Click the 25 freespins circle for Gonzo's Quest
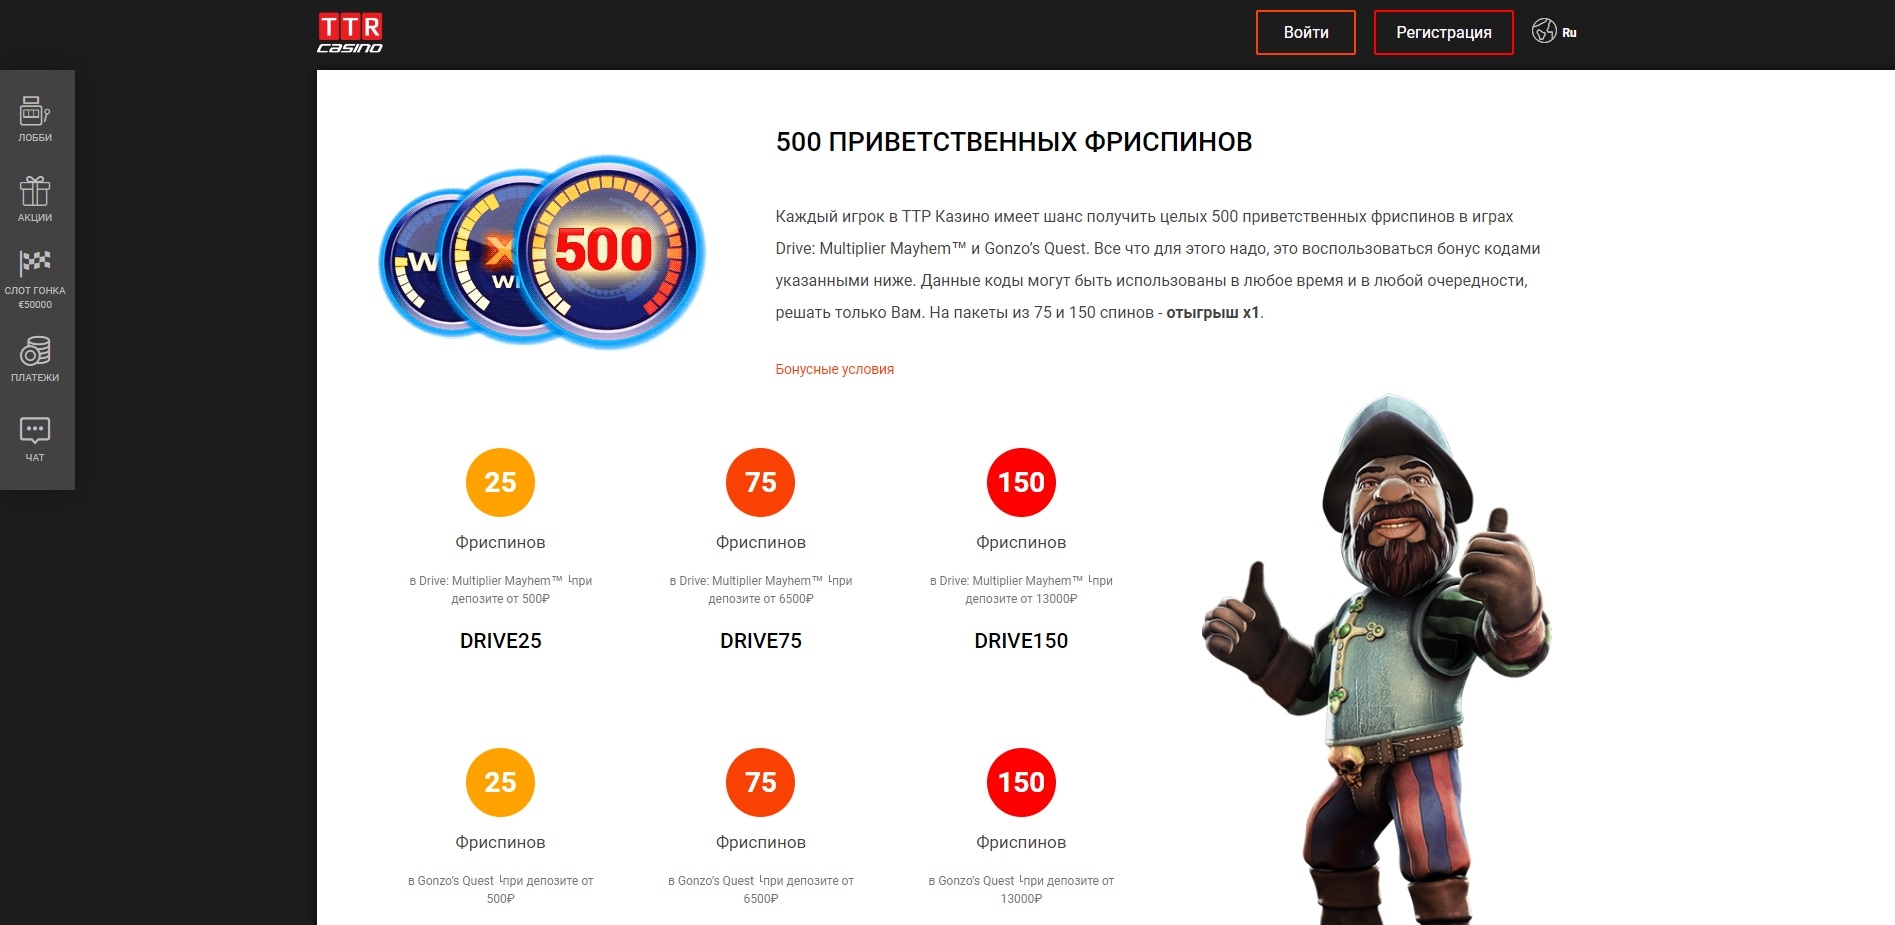The width and height of the screenshot is (1895, 925). pyautogui.click(x=500, y=782)
